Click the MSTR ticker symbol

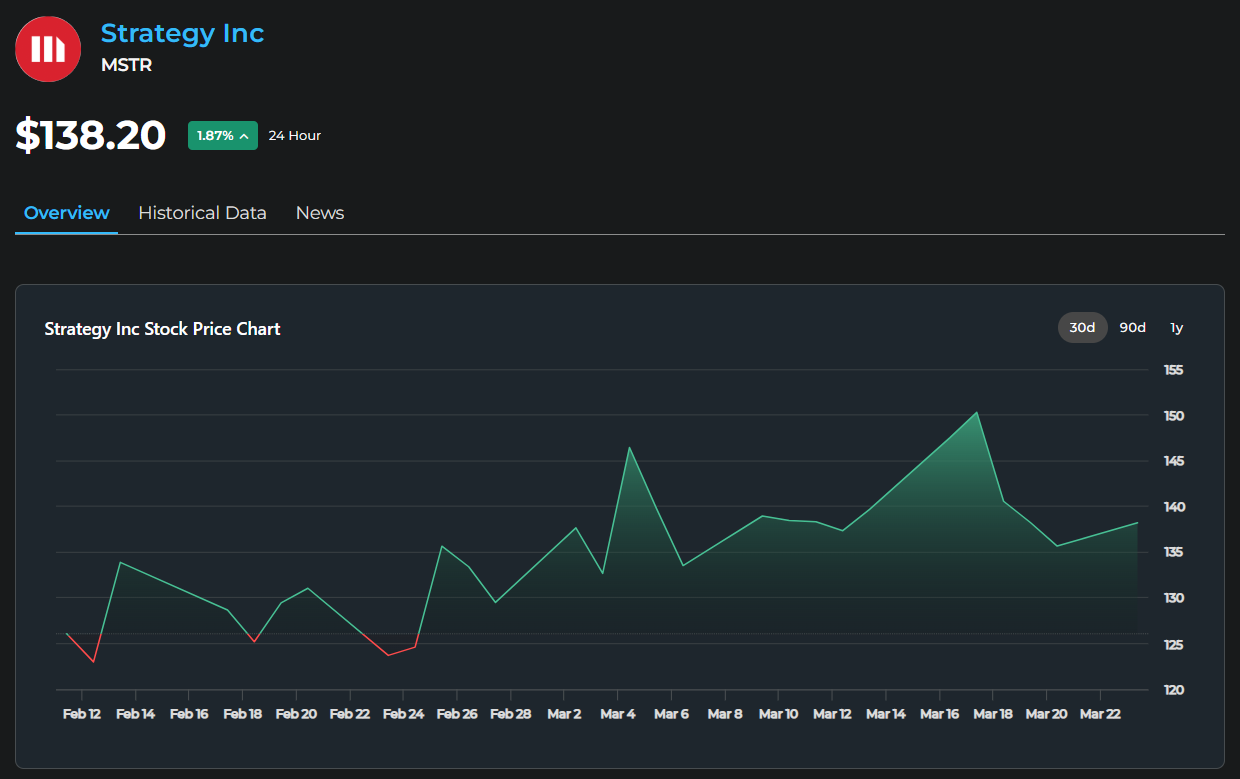coord(126,66)
